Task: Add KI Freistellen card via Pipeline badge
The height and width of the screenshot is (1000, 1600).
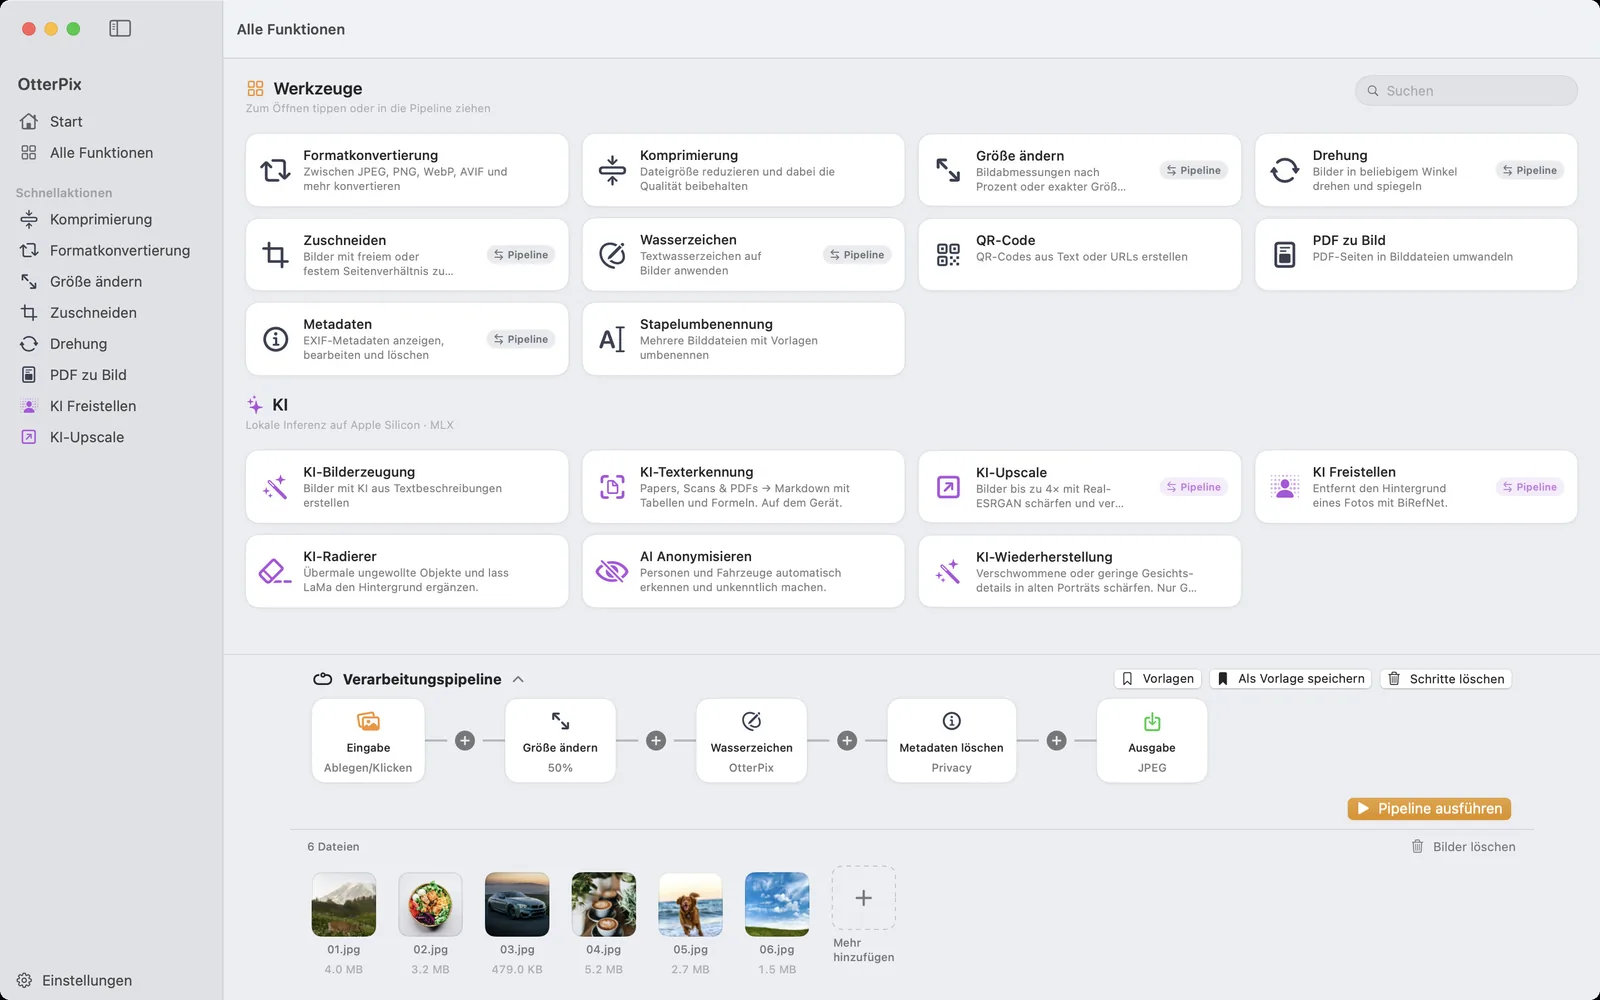Action: pyautogui.click(x=1530, y=487)
